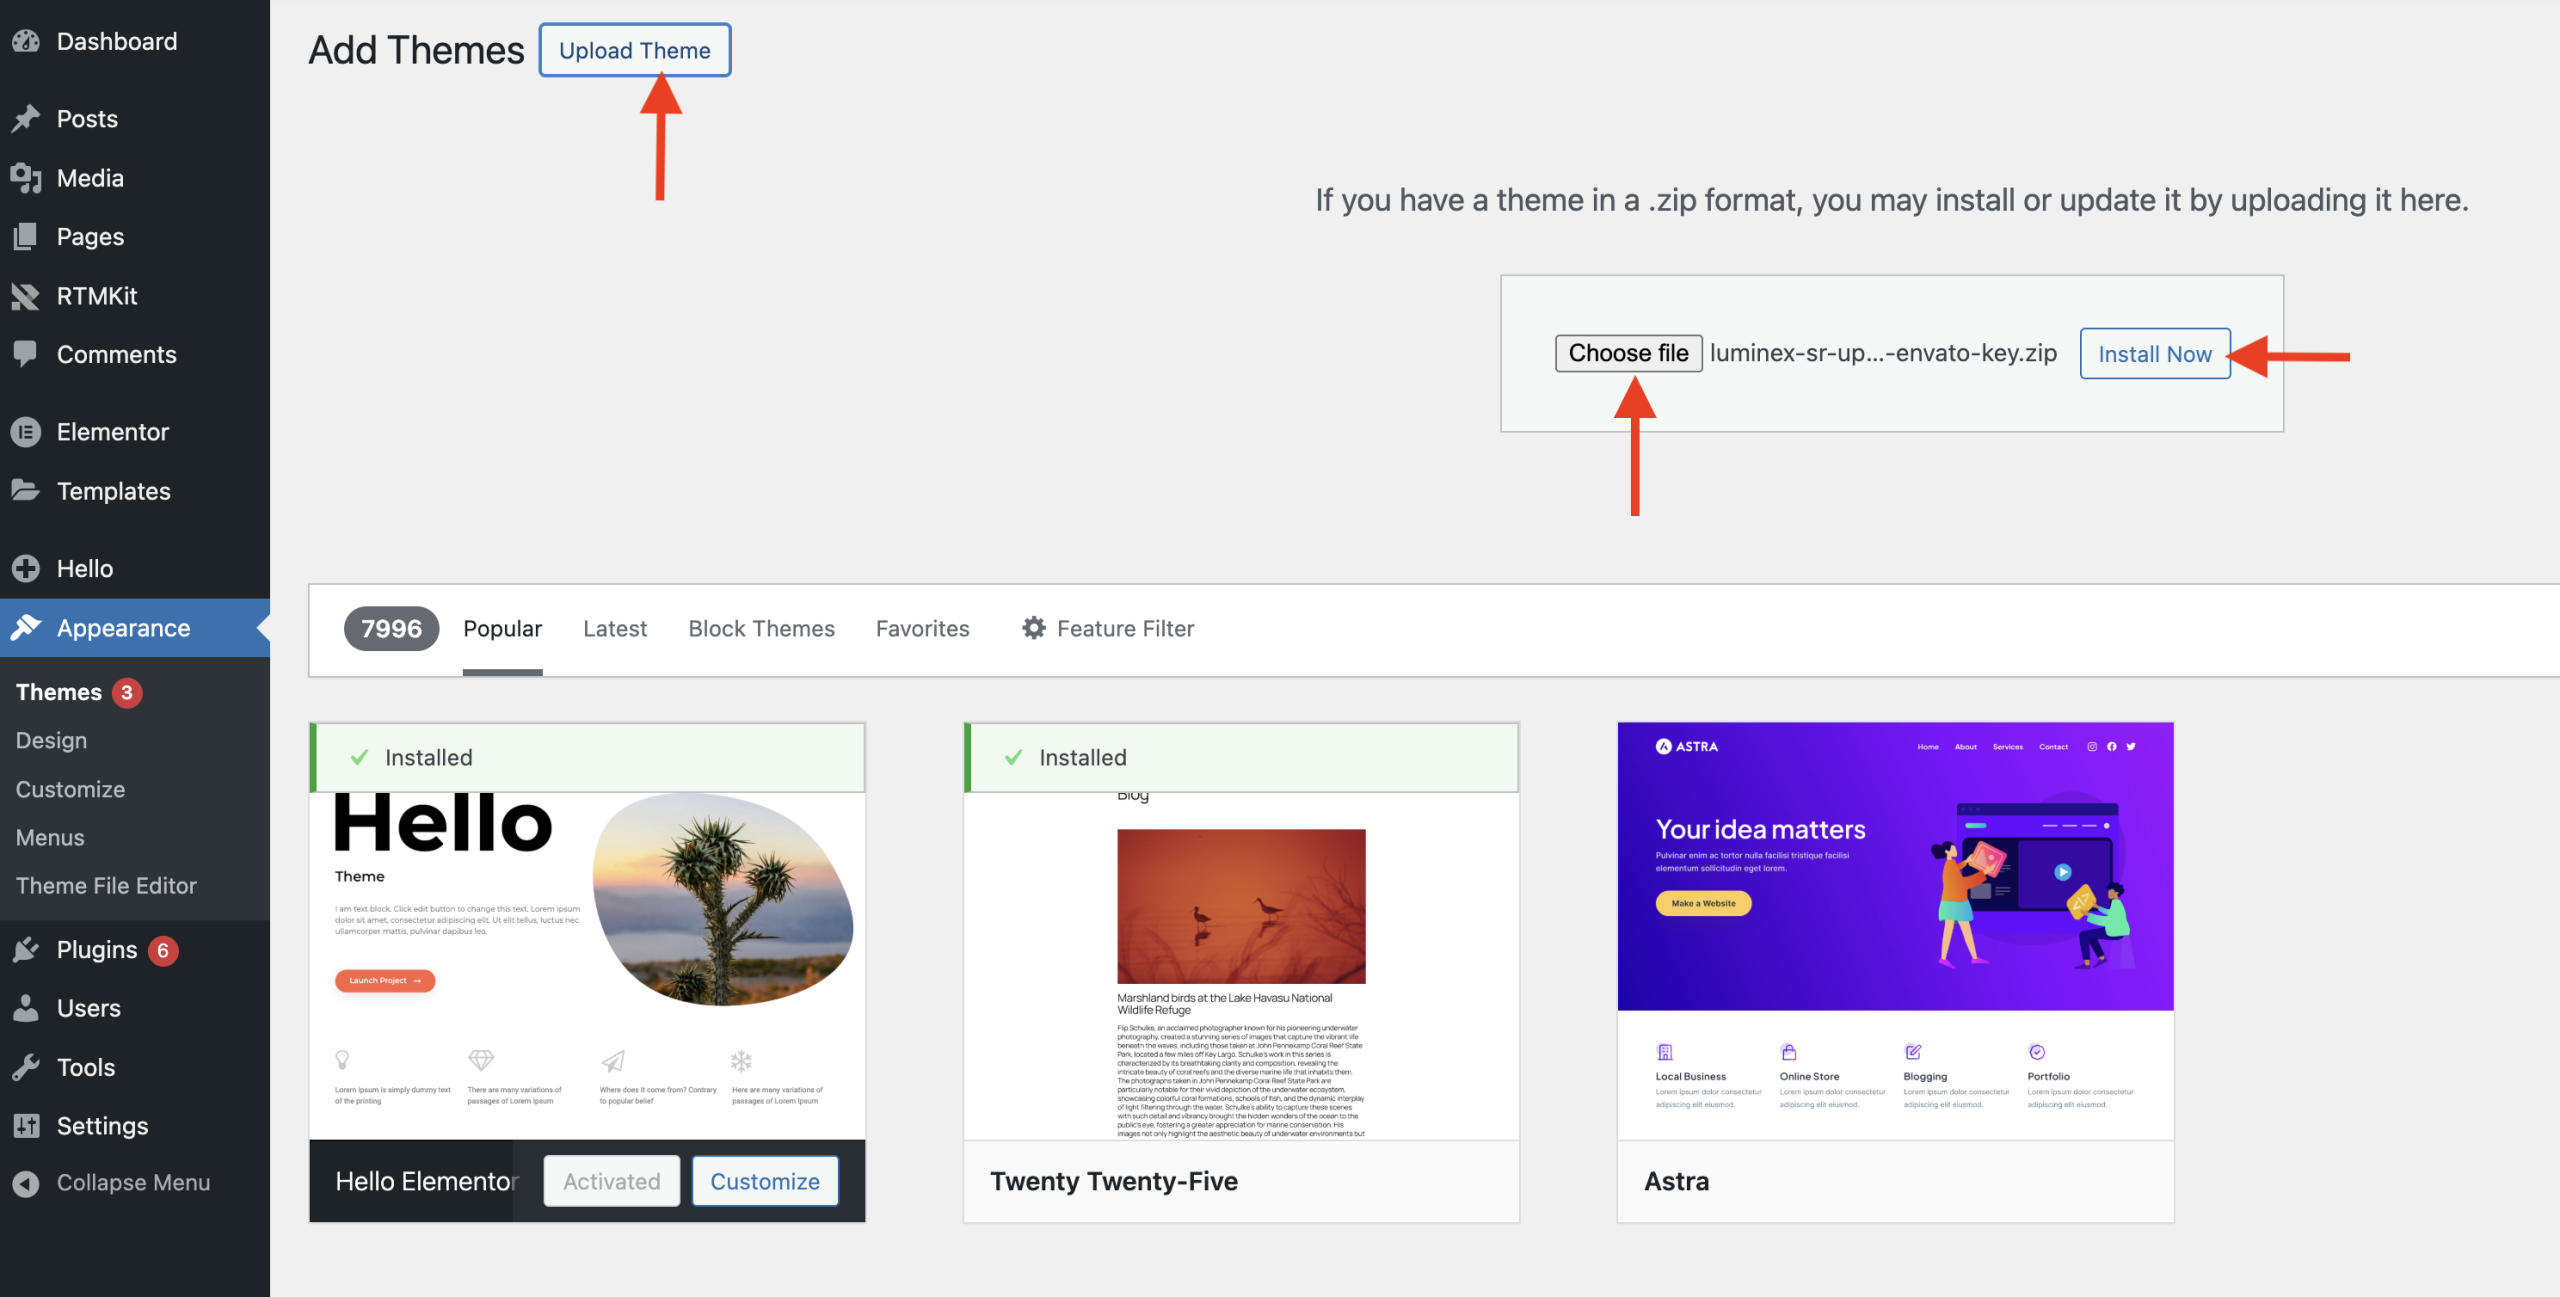Click the Elementor logo icon in sidebar
Image resolution: width=2560 pixels, height=1297 pixels.
click(26, 432)
